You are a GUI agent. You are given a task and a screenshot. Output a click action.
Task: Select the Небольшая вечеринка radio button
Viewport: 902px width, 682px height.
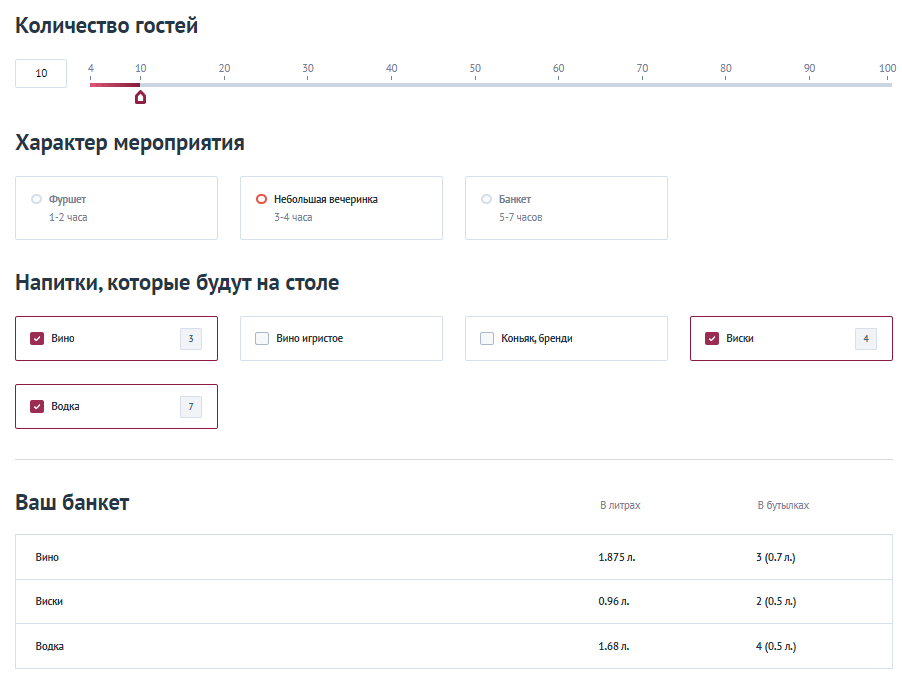pyautogui.click(x=262, y=199)
